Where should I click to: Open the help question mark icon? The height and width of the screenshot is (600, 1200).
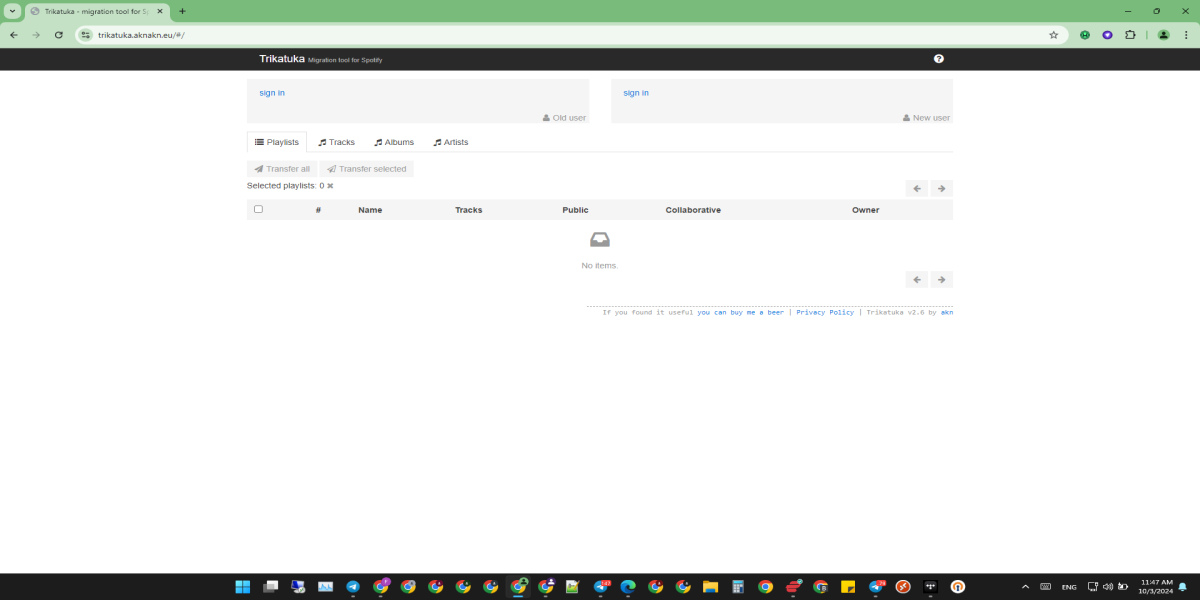(x=938, y=59)
